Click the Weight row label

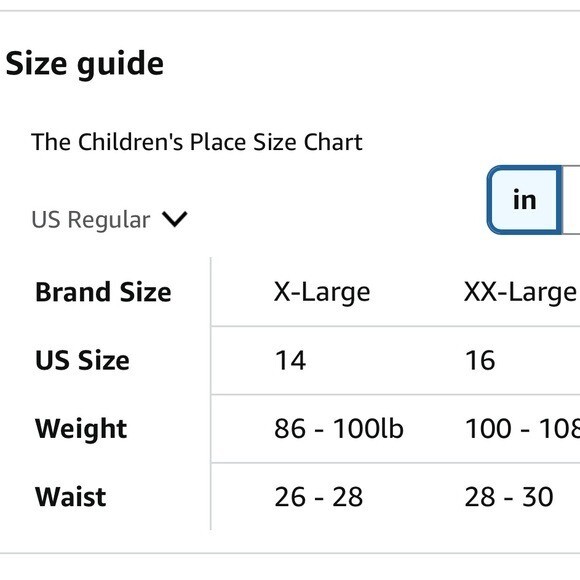[x=81, y=429]
